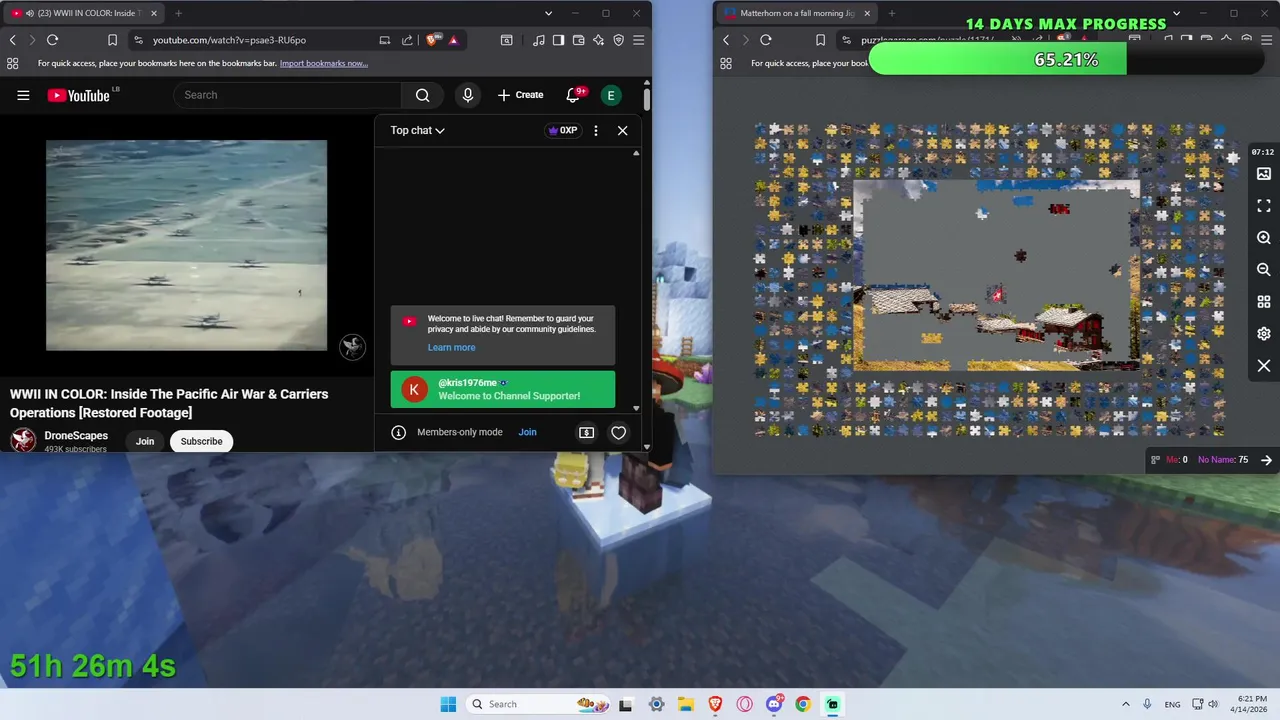Select the Matterhorn on a fall morning tab
This screenshot has height=720, width=1280.
tap(795, 13)
